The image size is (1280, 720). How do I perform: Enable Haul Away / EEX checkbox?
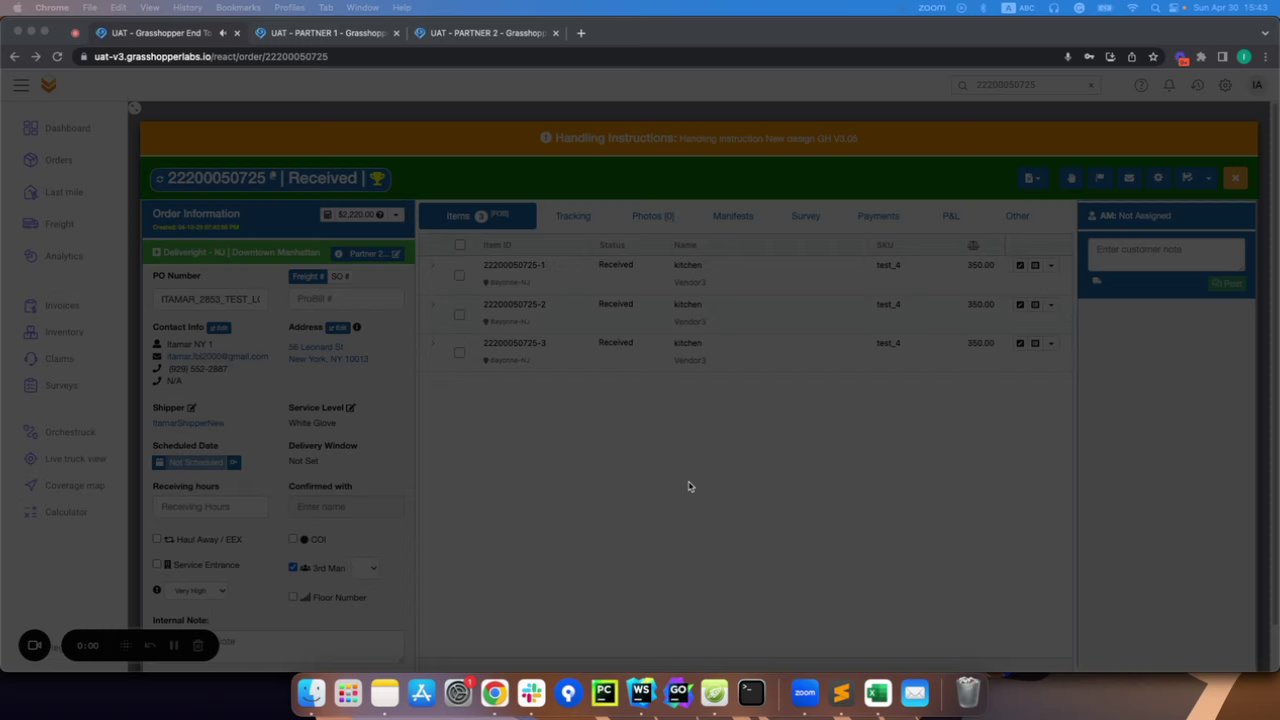(157, 539)
